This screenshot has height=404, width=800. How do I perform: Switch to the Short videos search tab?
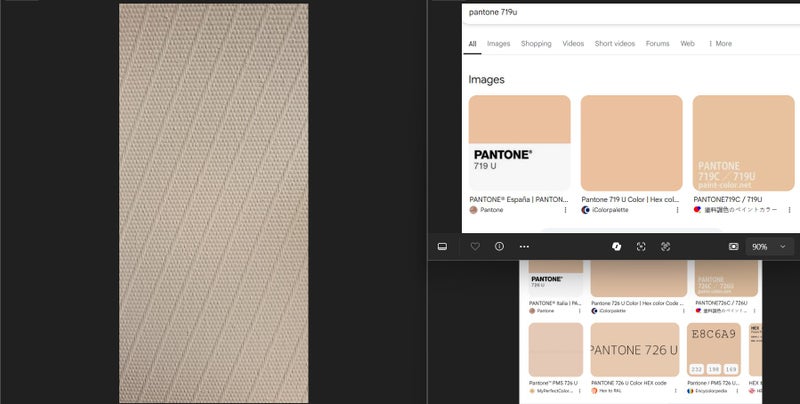pyautogui.click(x=615, y=44)
